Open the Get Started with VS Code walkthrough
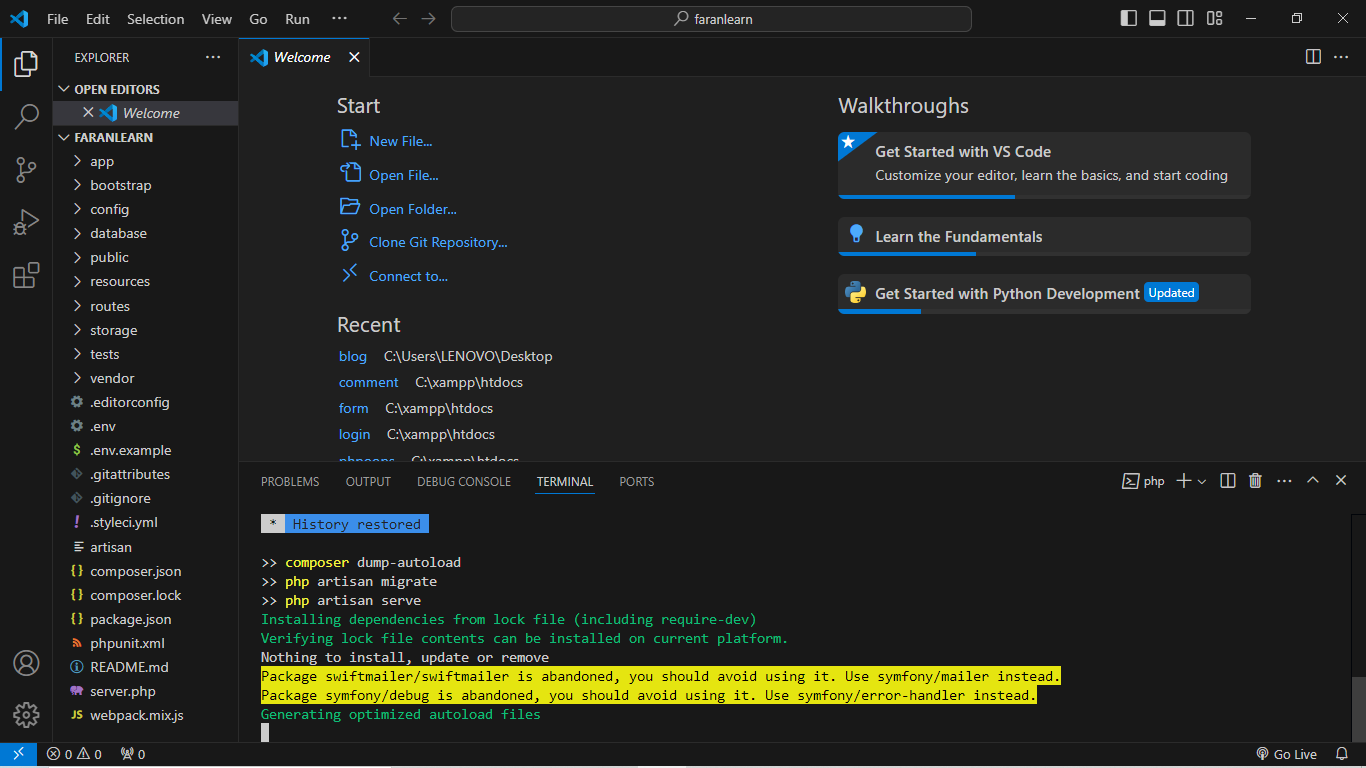 click(x=1044, y=165)
